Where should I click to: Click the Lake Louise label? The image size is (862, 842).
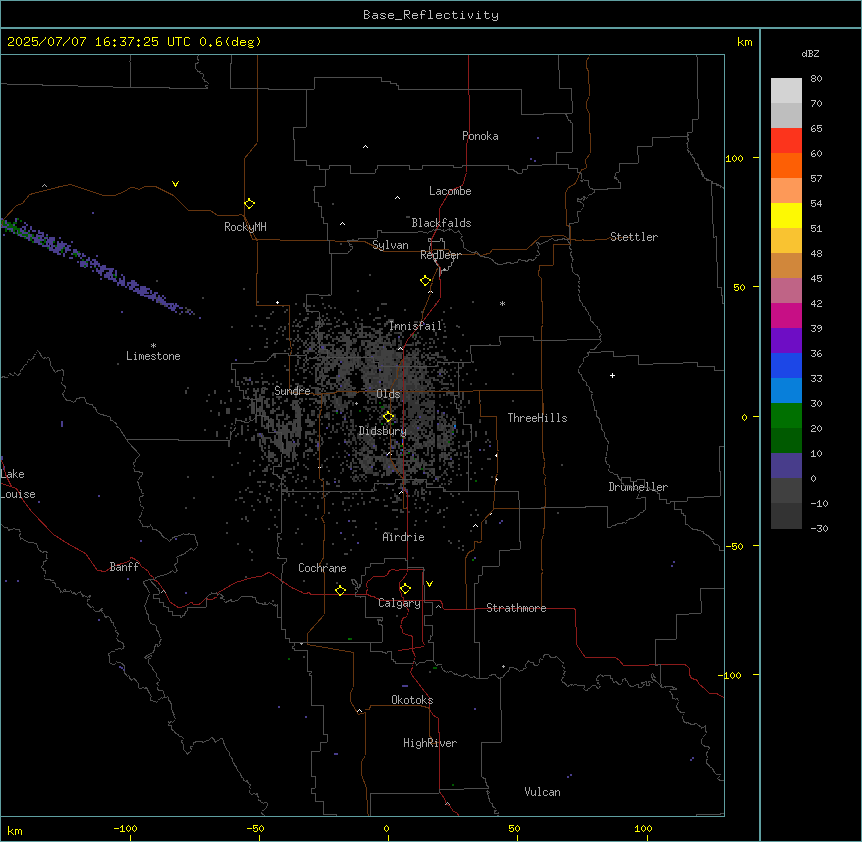tap(18, 484)
